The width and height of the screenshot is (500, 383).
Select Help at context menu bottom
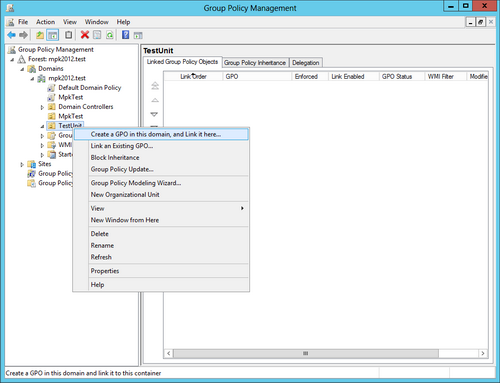(x=161, y=285)
